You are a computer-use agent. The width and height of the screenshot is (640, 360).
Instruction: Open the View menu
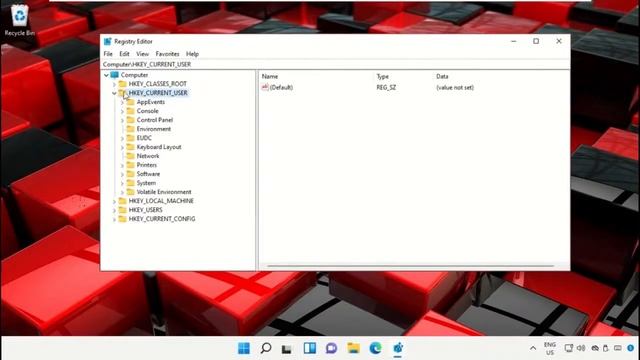pyautogui.click(x=142, y=54)
